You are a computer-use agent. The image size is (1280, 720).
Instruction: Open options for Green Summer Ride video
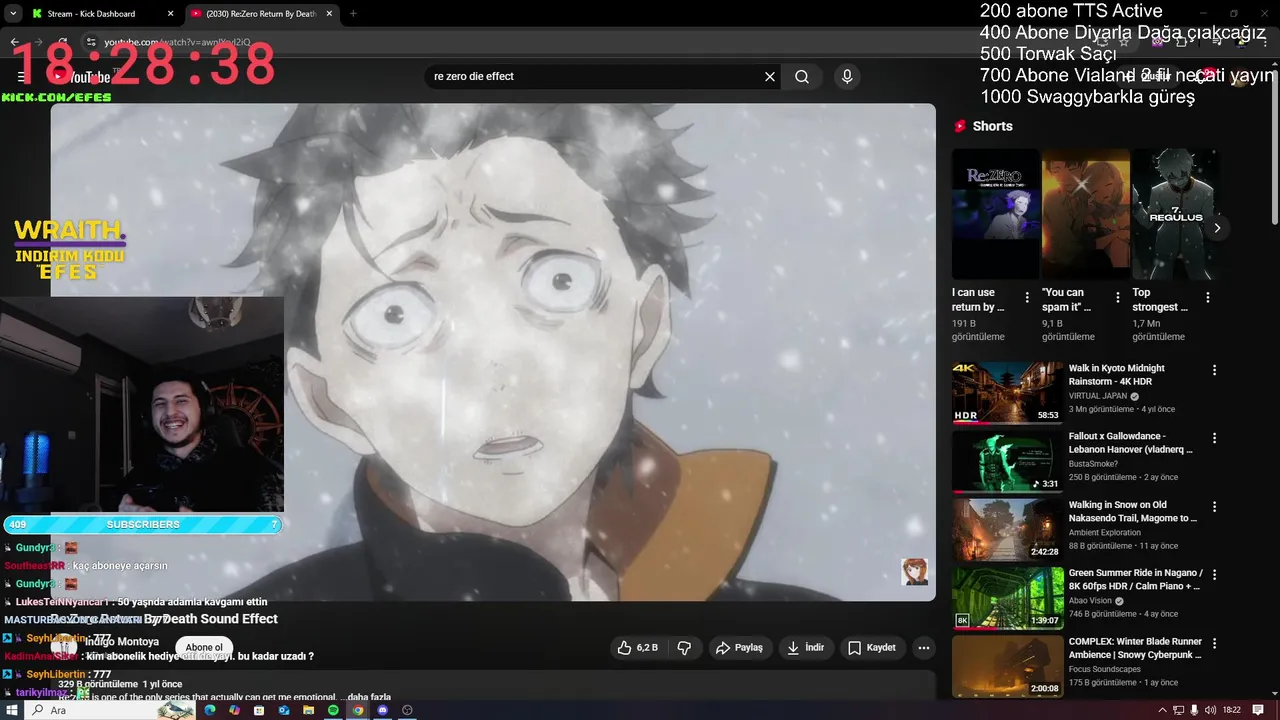(x=1215, y=575)
